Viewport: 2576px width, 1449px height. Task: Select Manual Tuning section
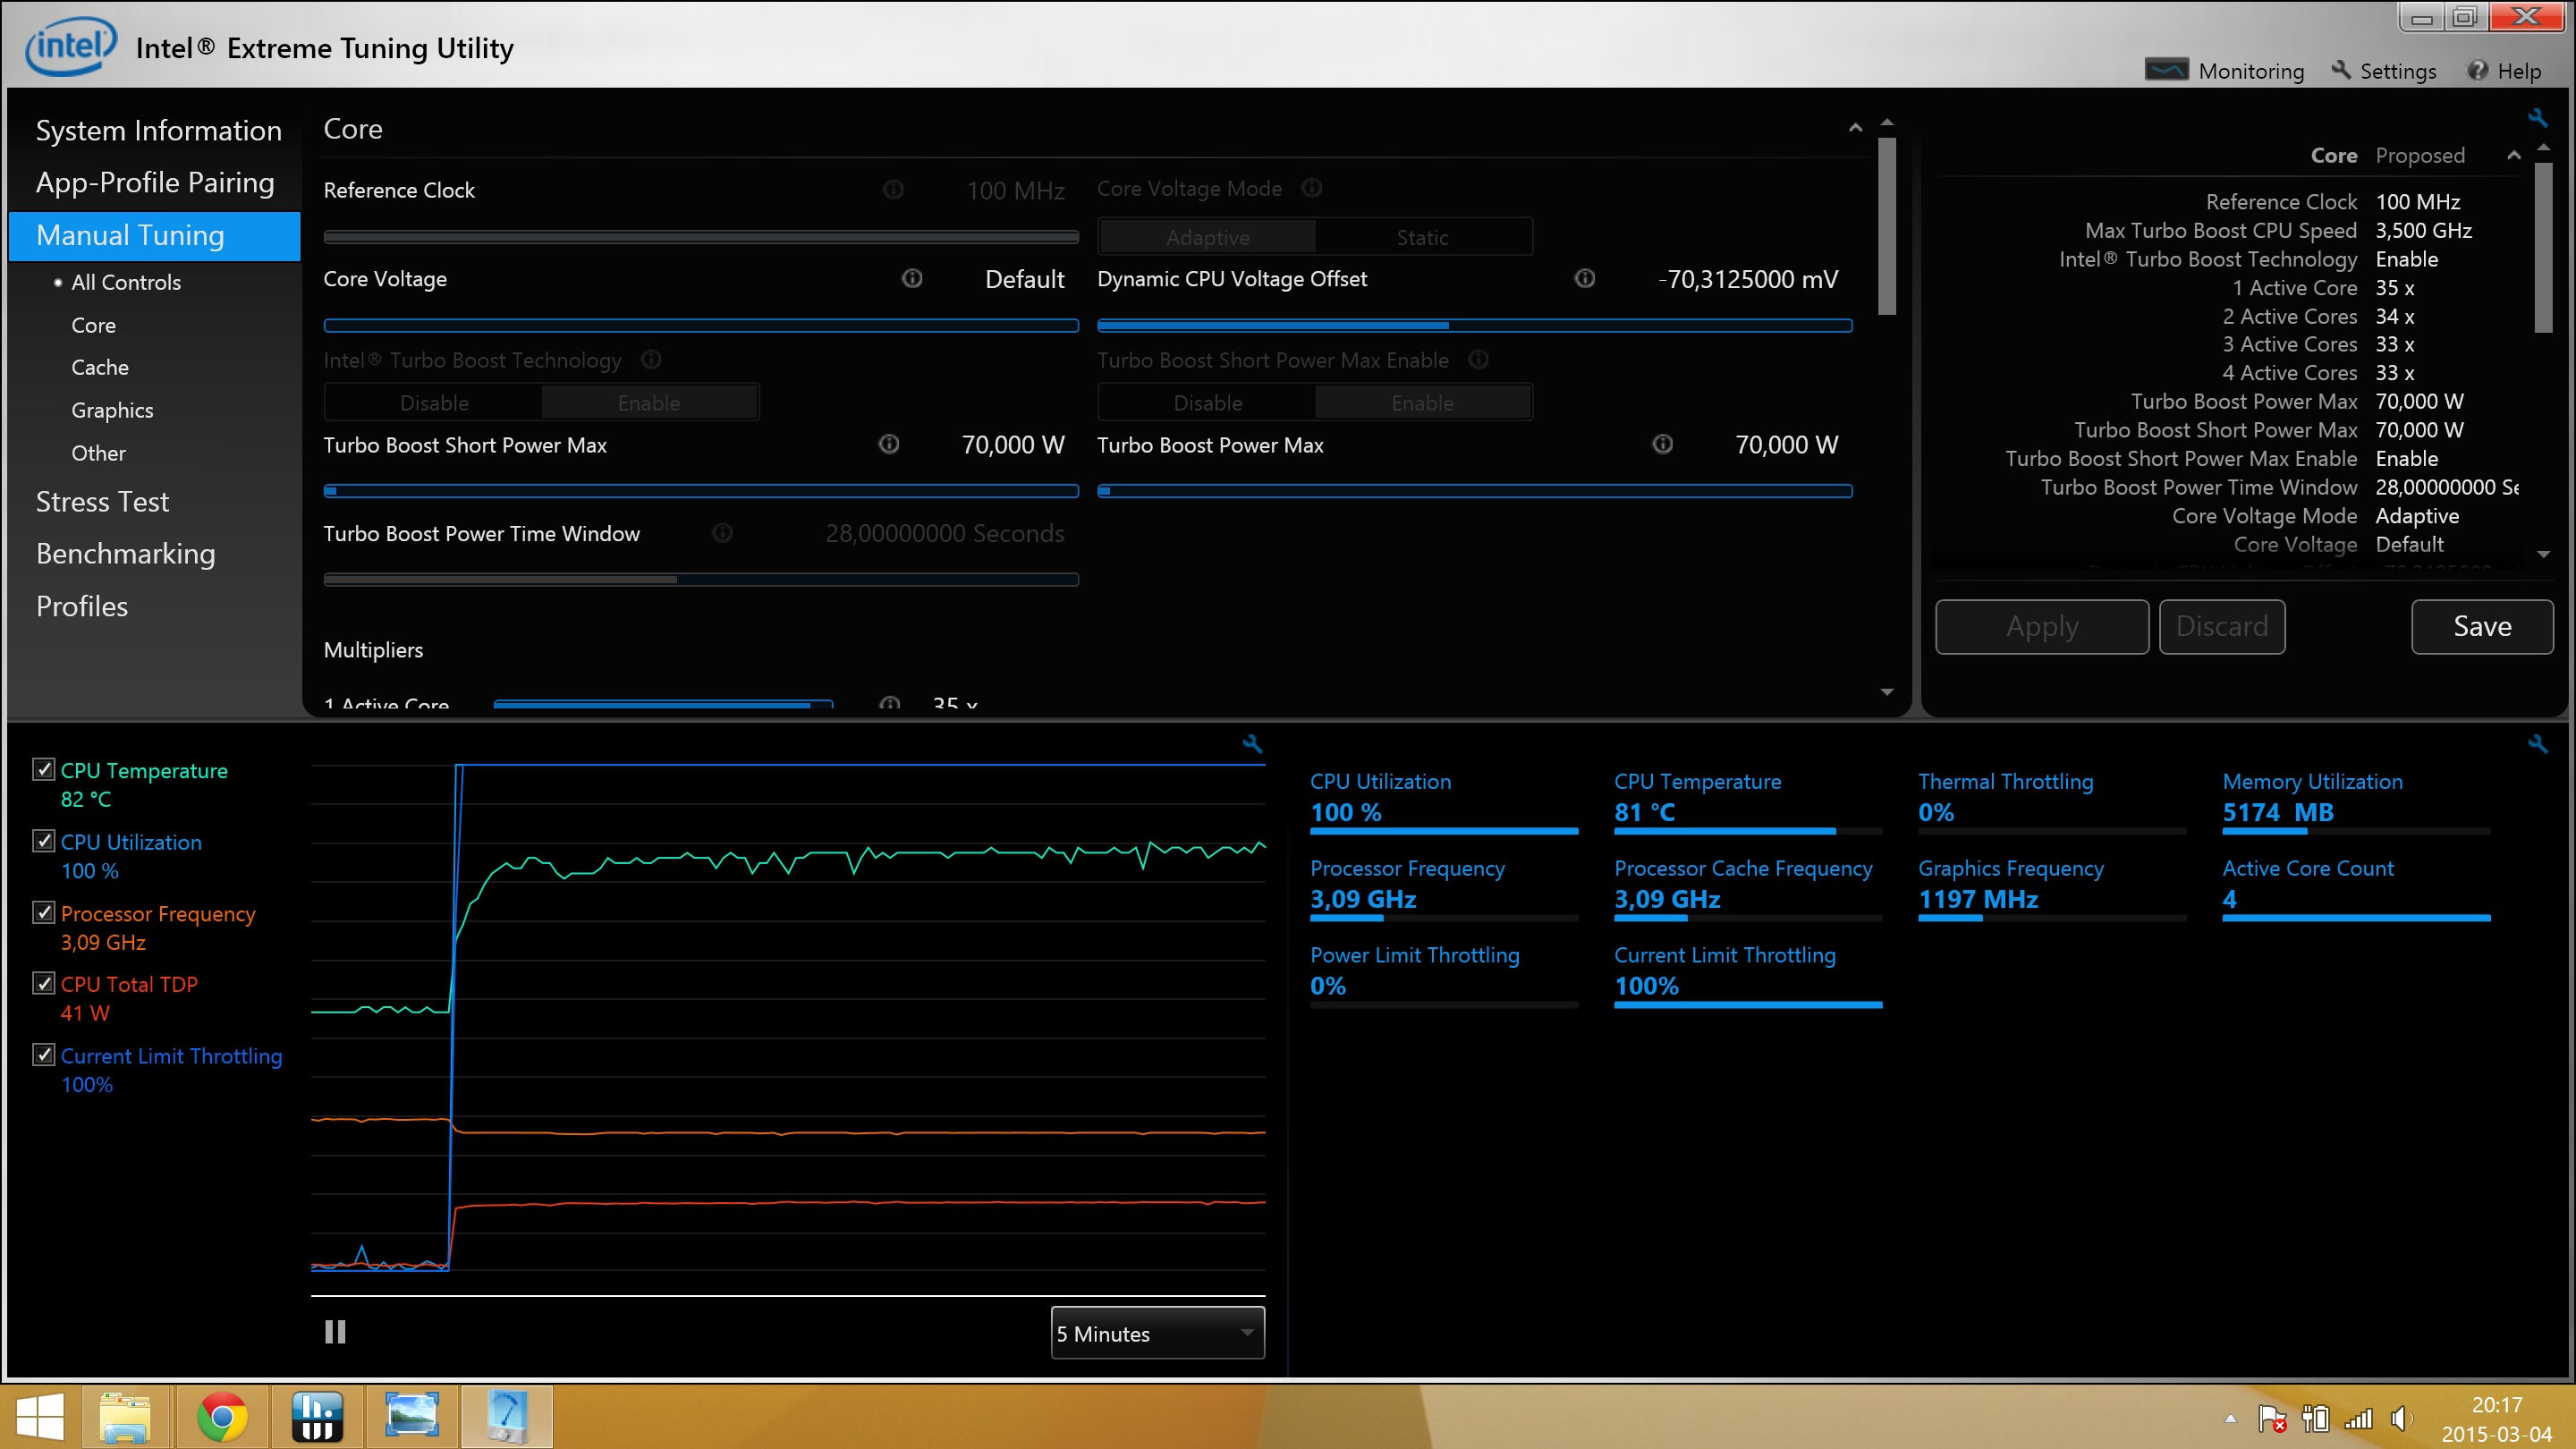tap(155, 235)
